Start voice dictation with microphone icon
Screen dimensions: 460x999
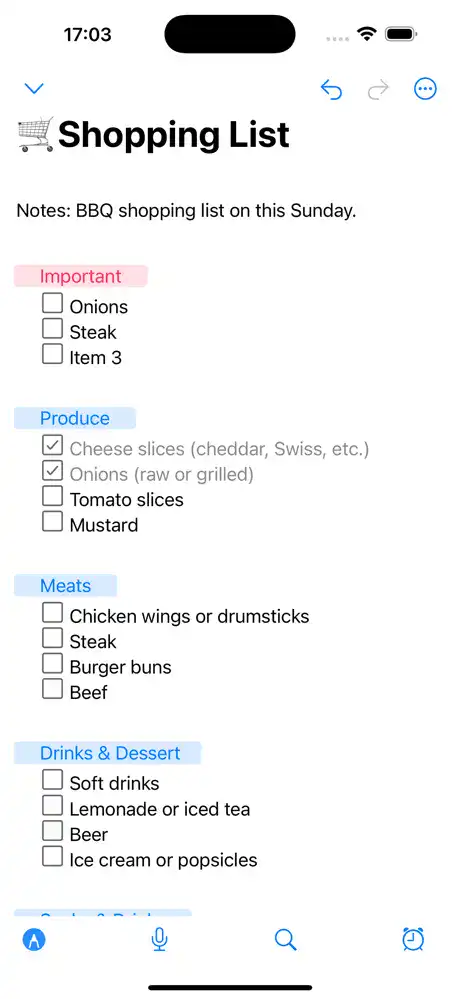click(x=160, y=939)
